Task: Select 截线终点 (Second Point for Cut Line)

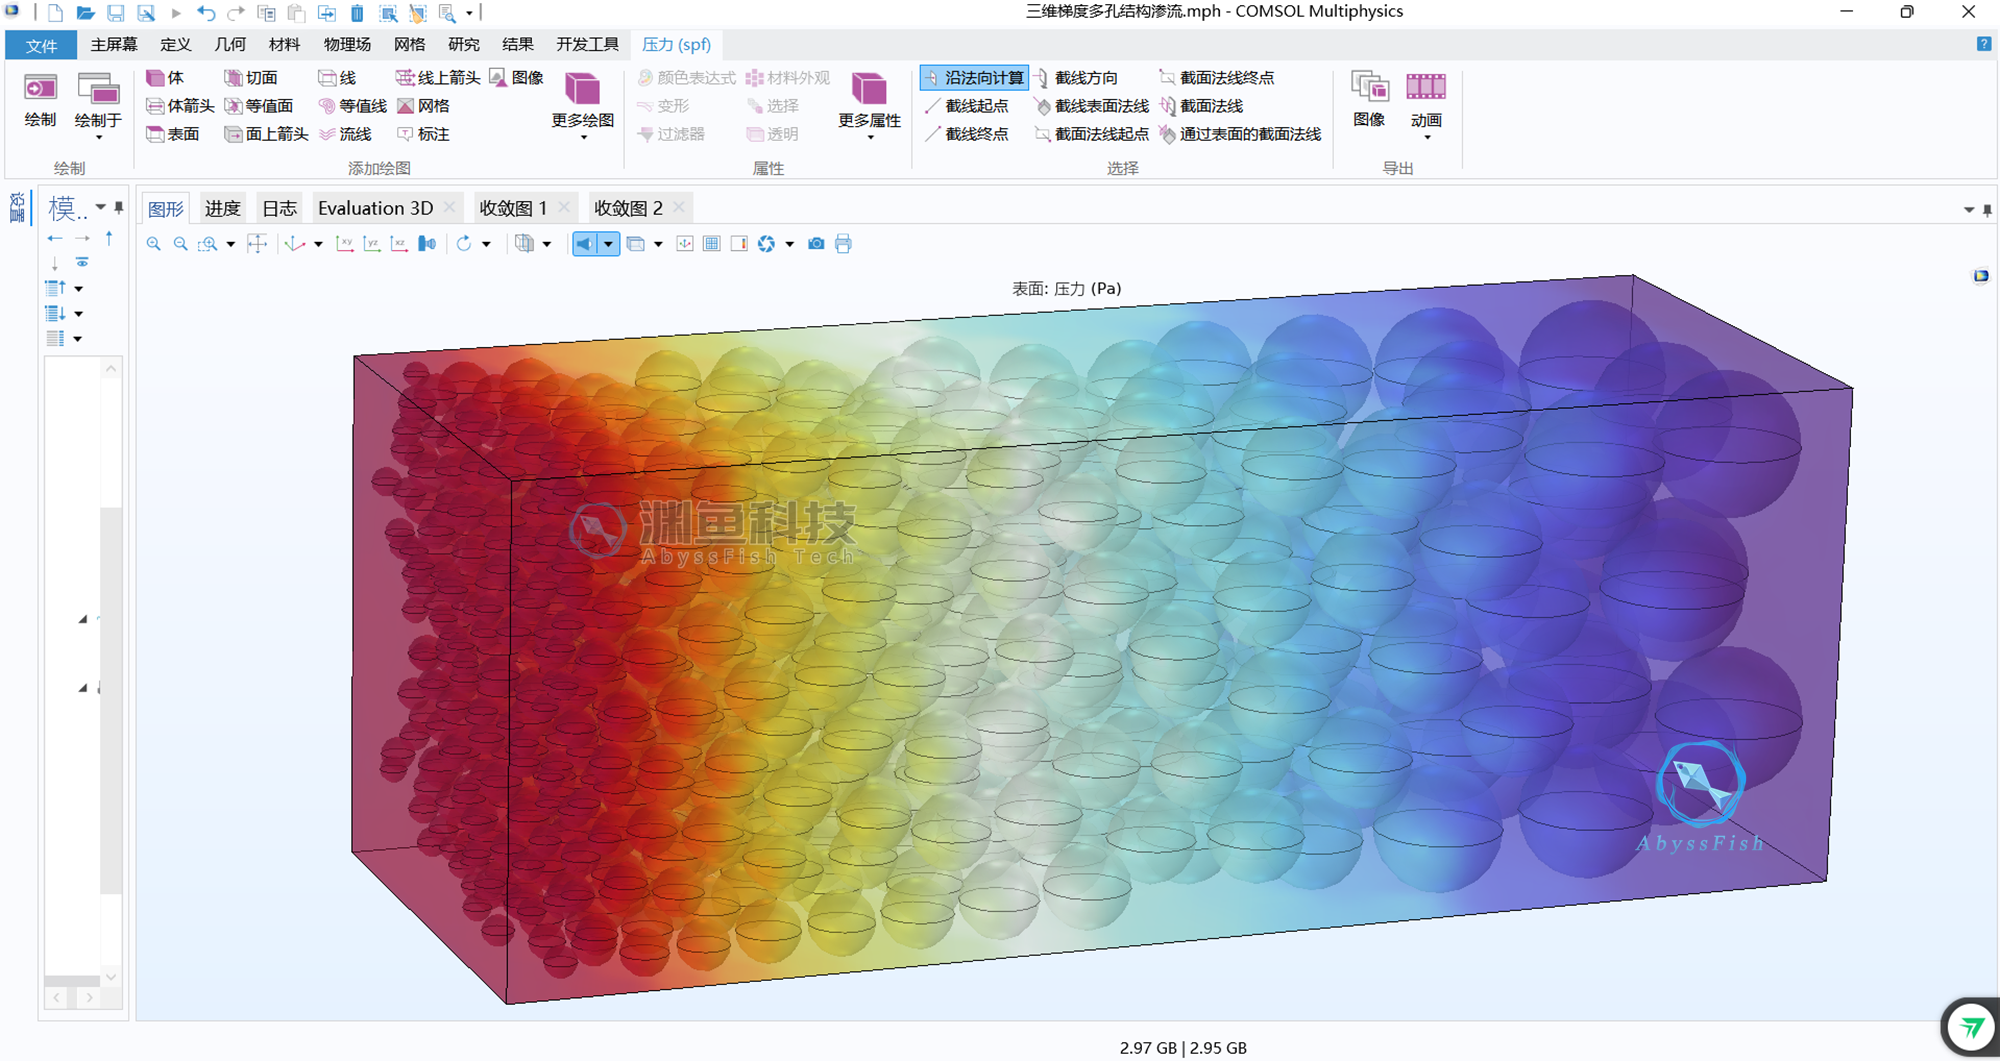Action: [966, 134]
